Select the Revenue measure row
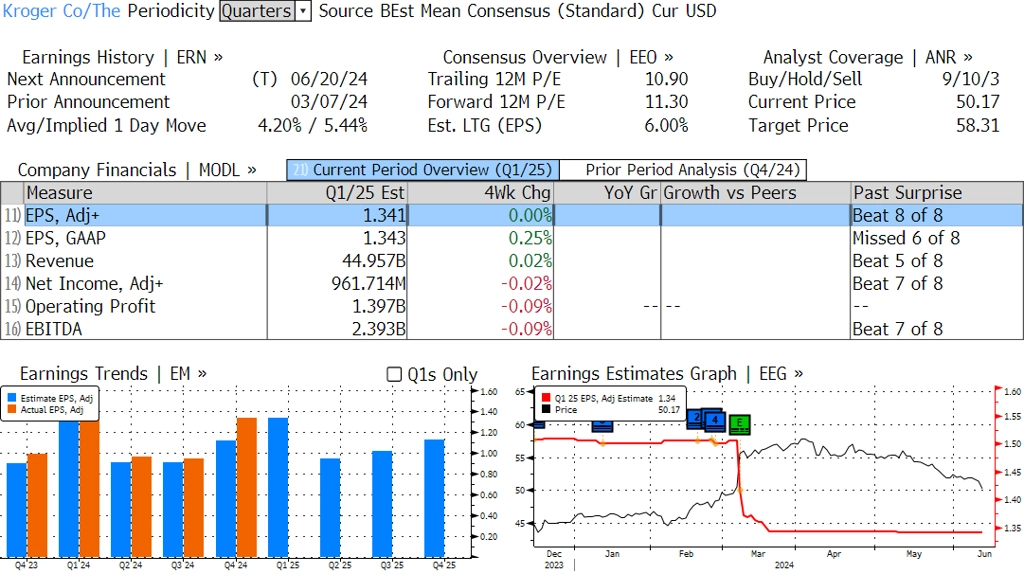The image size is (1024, 574). point(512,261)
